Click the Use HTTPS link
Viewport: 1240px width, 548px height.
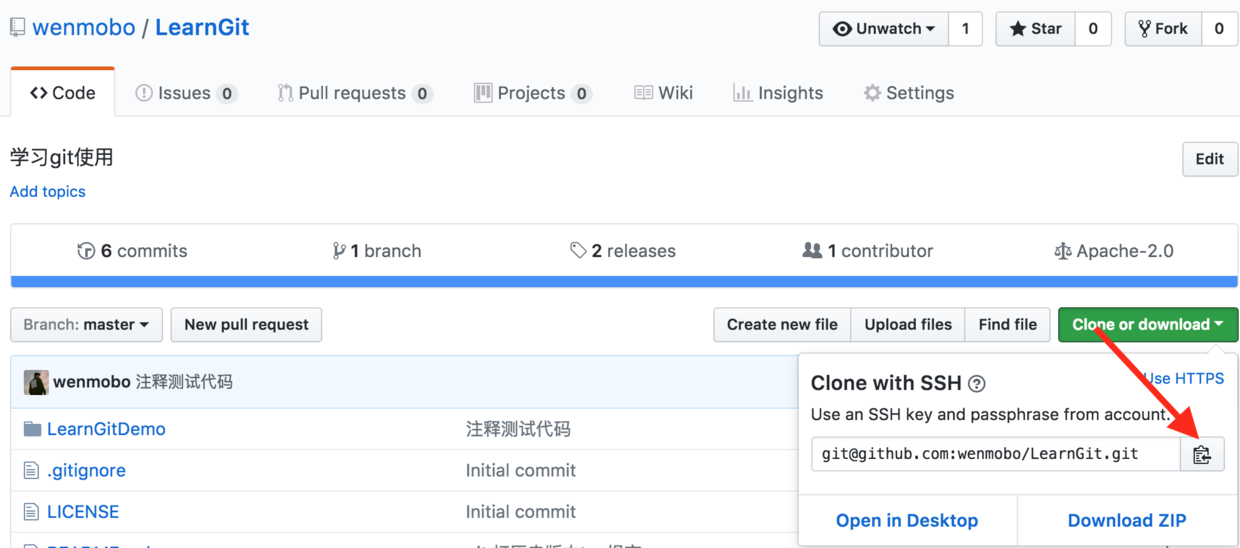coord(1185,378)
